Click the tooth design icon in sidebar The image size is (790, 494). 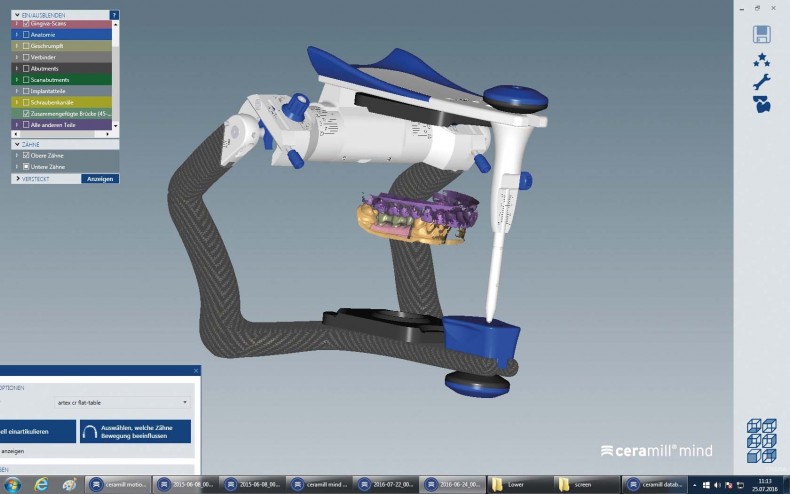click(x=761, y=105)
